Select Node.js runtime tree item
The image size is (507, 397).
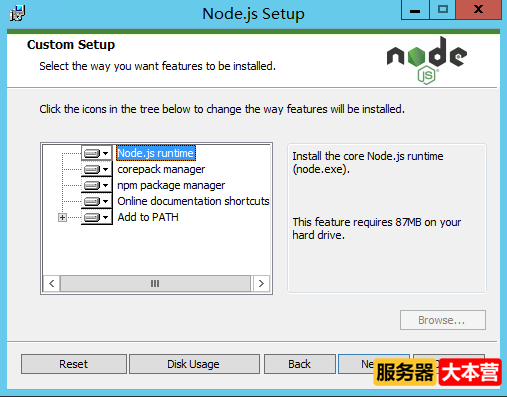(x=156, y=153)
